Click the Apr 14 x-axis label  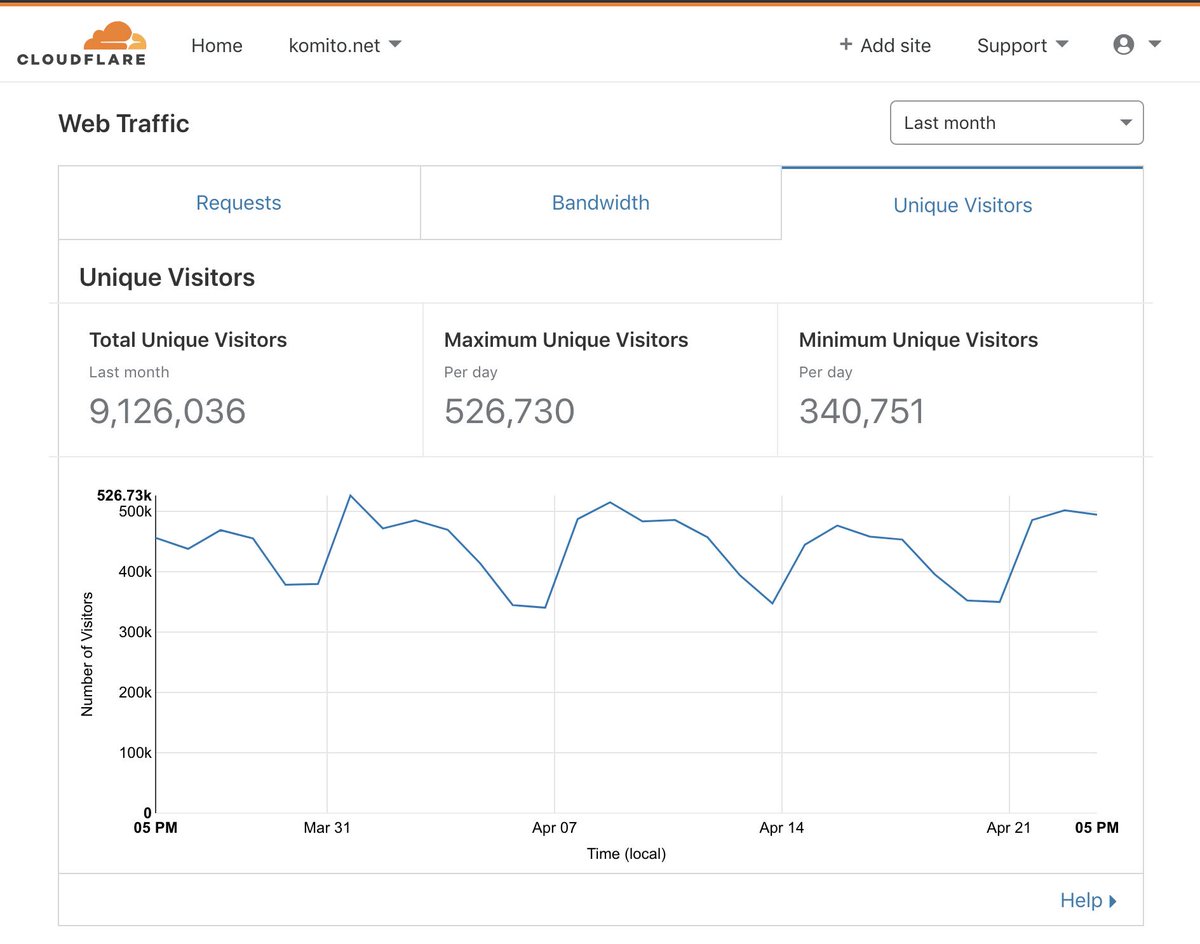(781, 828)
